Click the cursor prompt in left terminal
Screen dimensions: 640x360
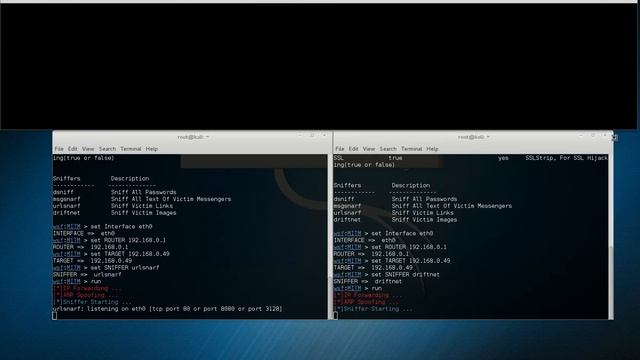click(x=55, y=316)
